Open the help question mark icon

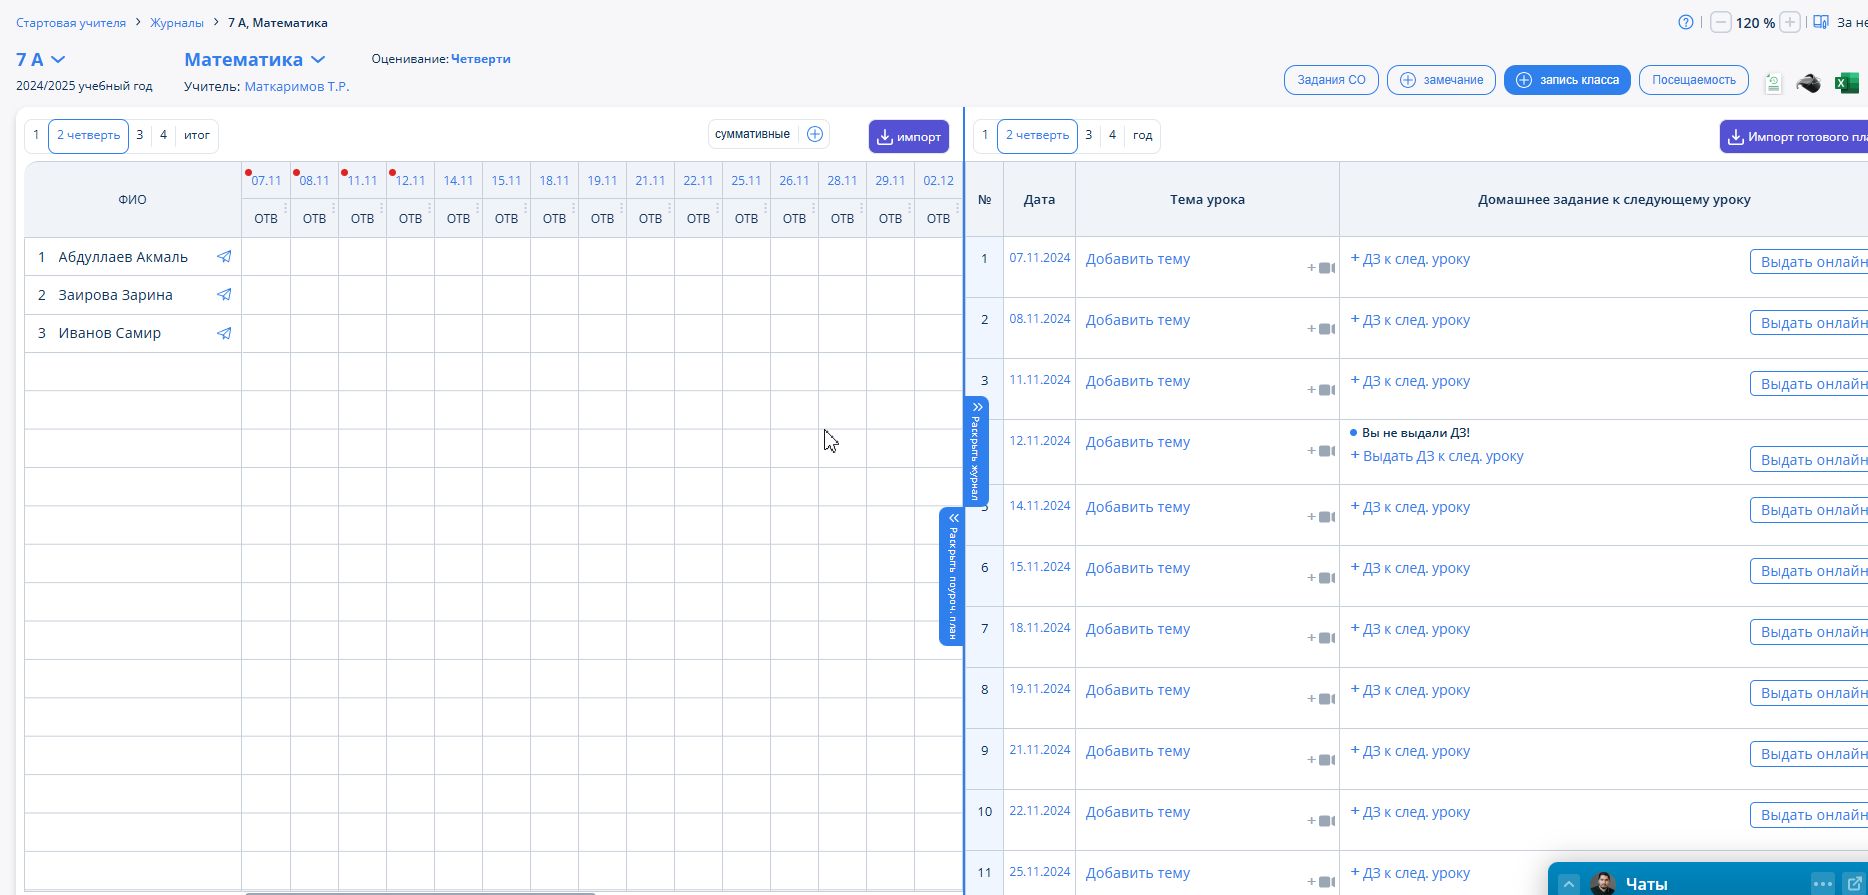[x=1686, y=22]
